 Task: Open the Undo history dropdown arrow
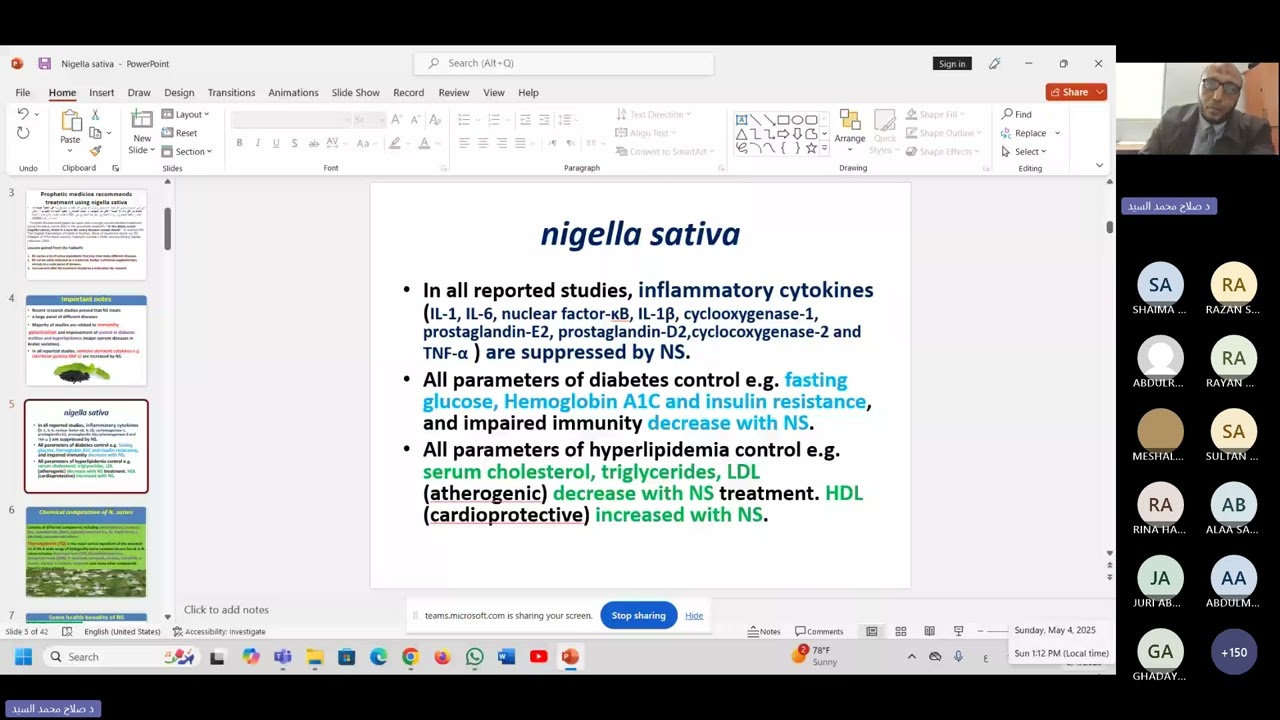37,115
